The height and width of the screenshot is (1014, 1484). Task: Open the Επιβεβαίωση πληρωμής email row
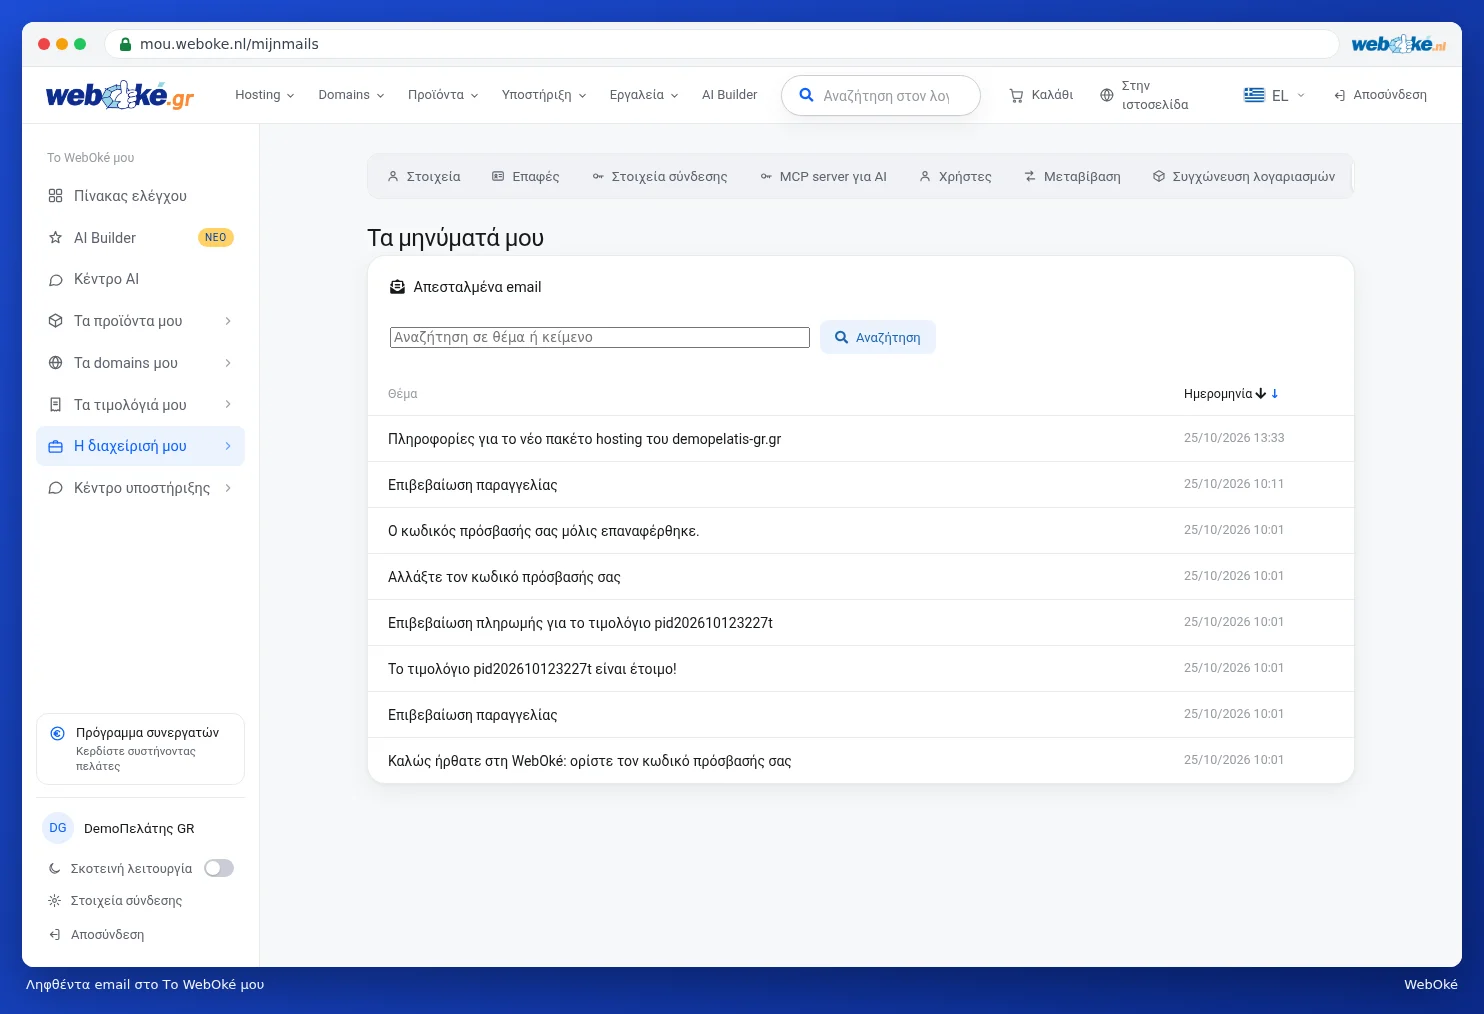click(x=861, y=623)
